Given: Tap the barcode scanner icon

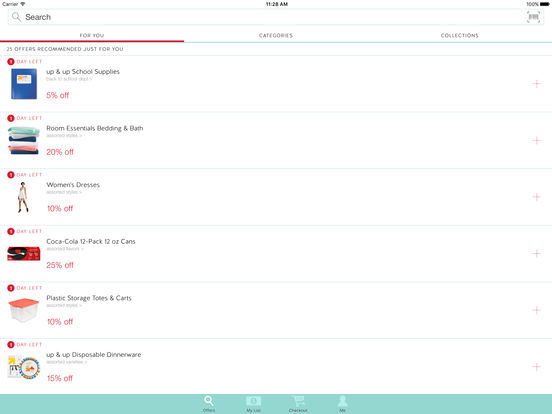Looking at the screenshot, I should point(533,17).
